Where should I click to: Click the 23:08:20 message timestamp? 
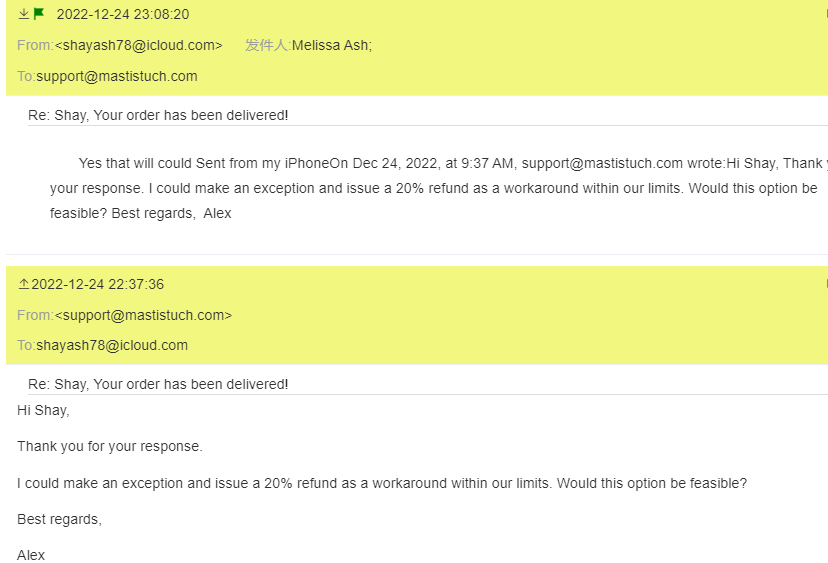(122, 14)
